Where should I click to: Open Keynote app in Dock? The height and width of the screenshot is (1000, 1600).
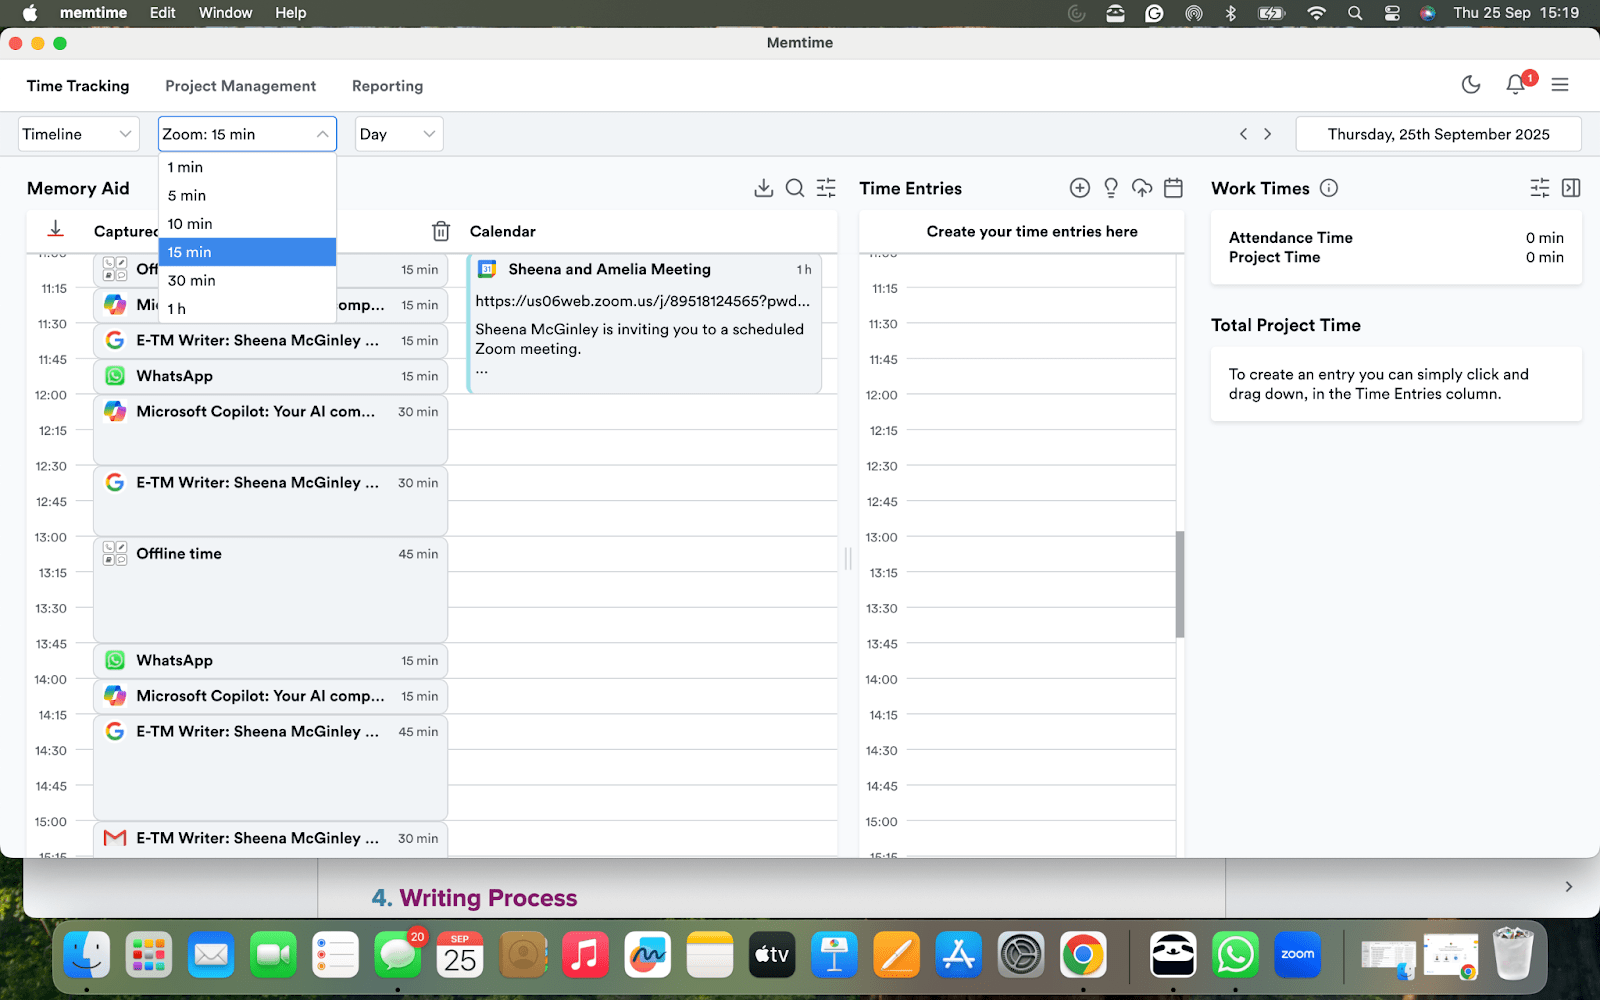[x=834, y=956]
